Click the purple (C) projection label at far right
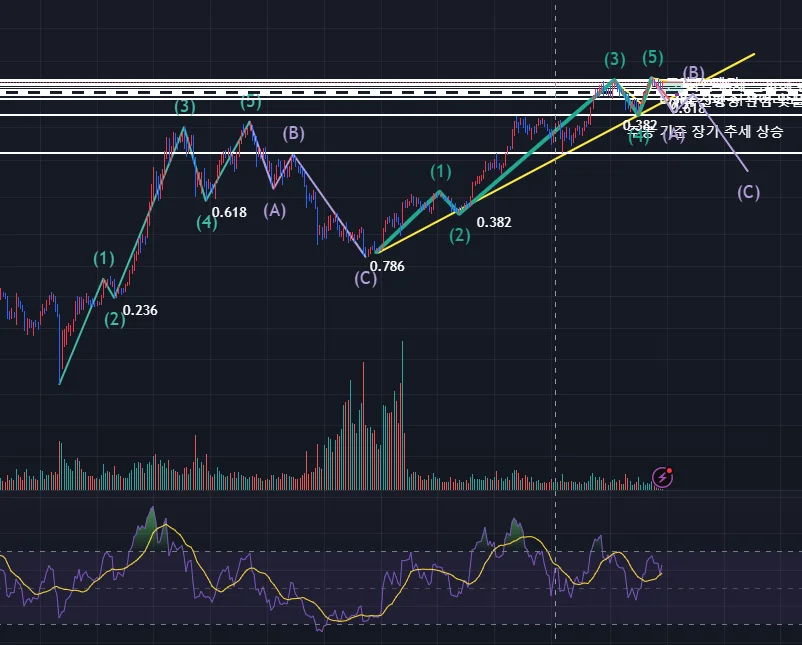The image size is (802, 645). [x=748, y=193]
